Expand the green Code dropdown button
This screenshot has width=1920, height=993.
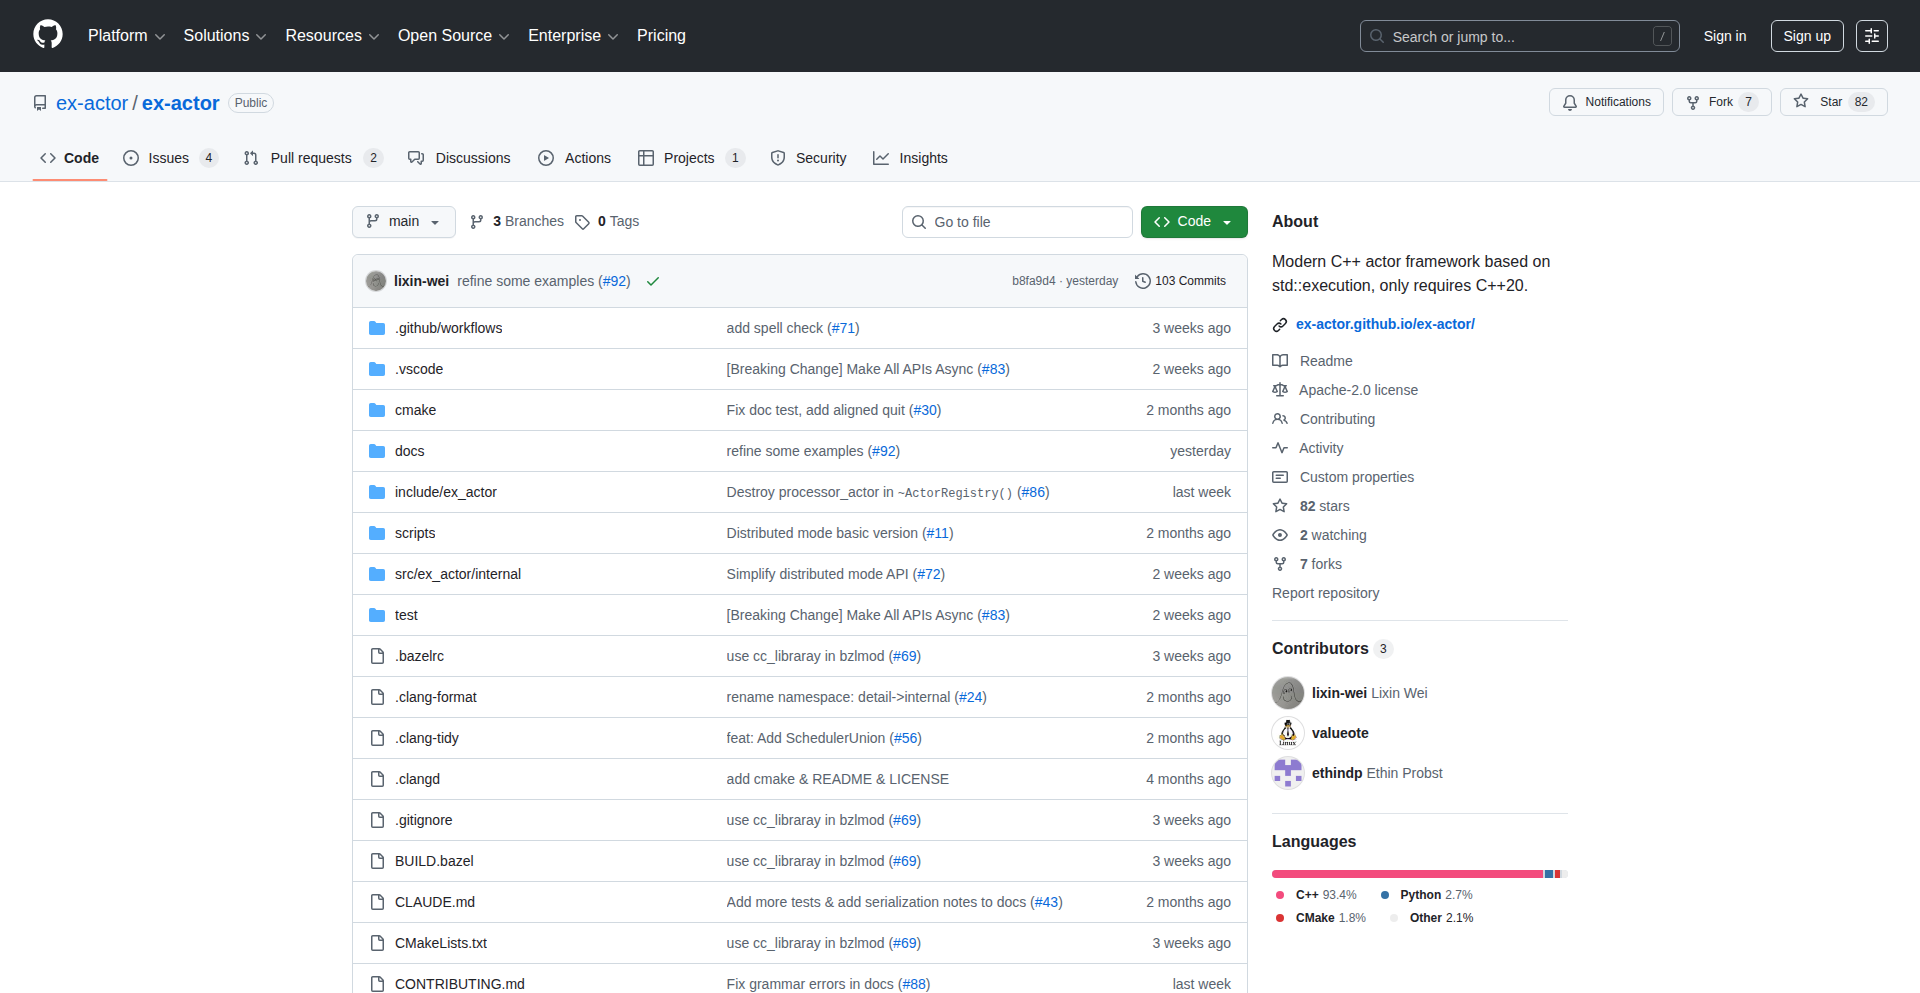coord(1193,221)
